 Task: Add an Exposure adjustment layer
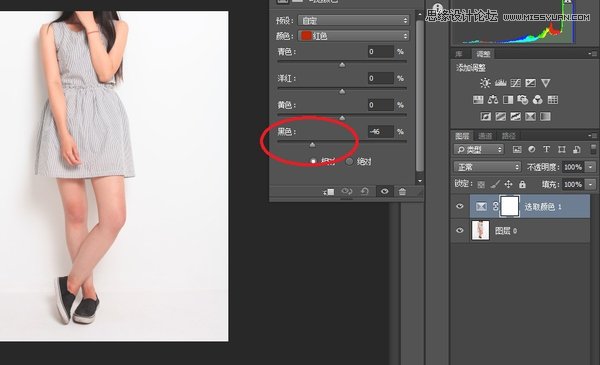tap(530, 83)
